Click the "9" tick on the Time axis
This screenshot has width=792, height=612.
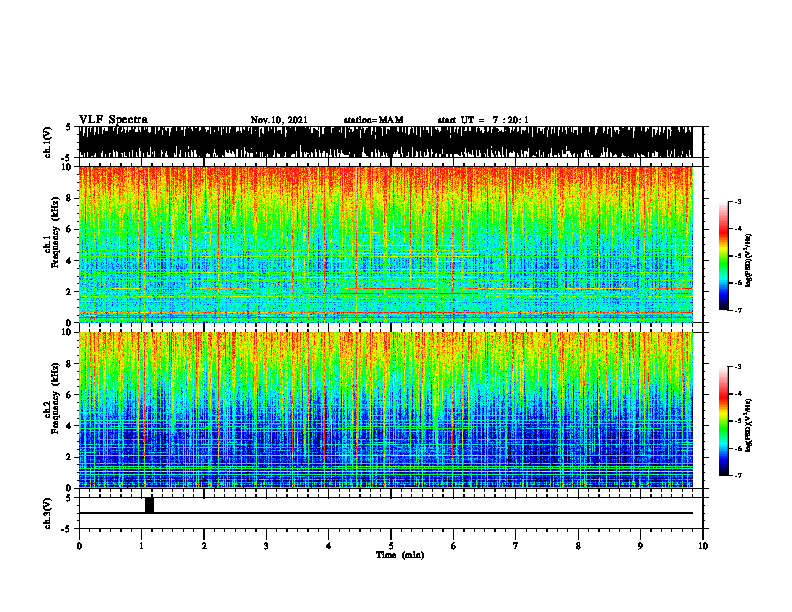coord(640,546)
